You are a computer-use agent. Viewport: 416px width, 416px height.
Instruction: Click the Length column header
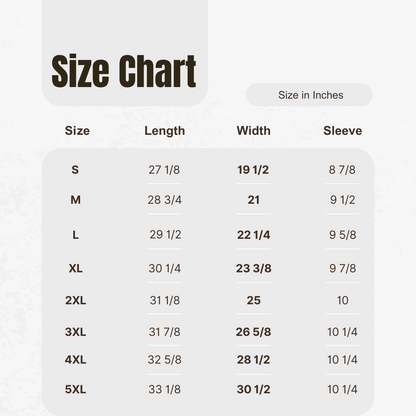click(165, 131)
